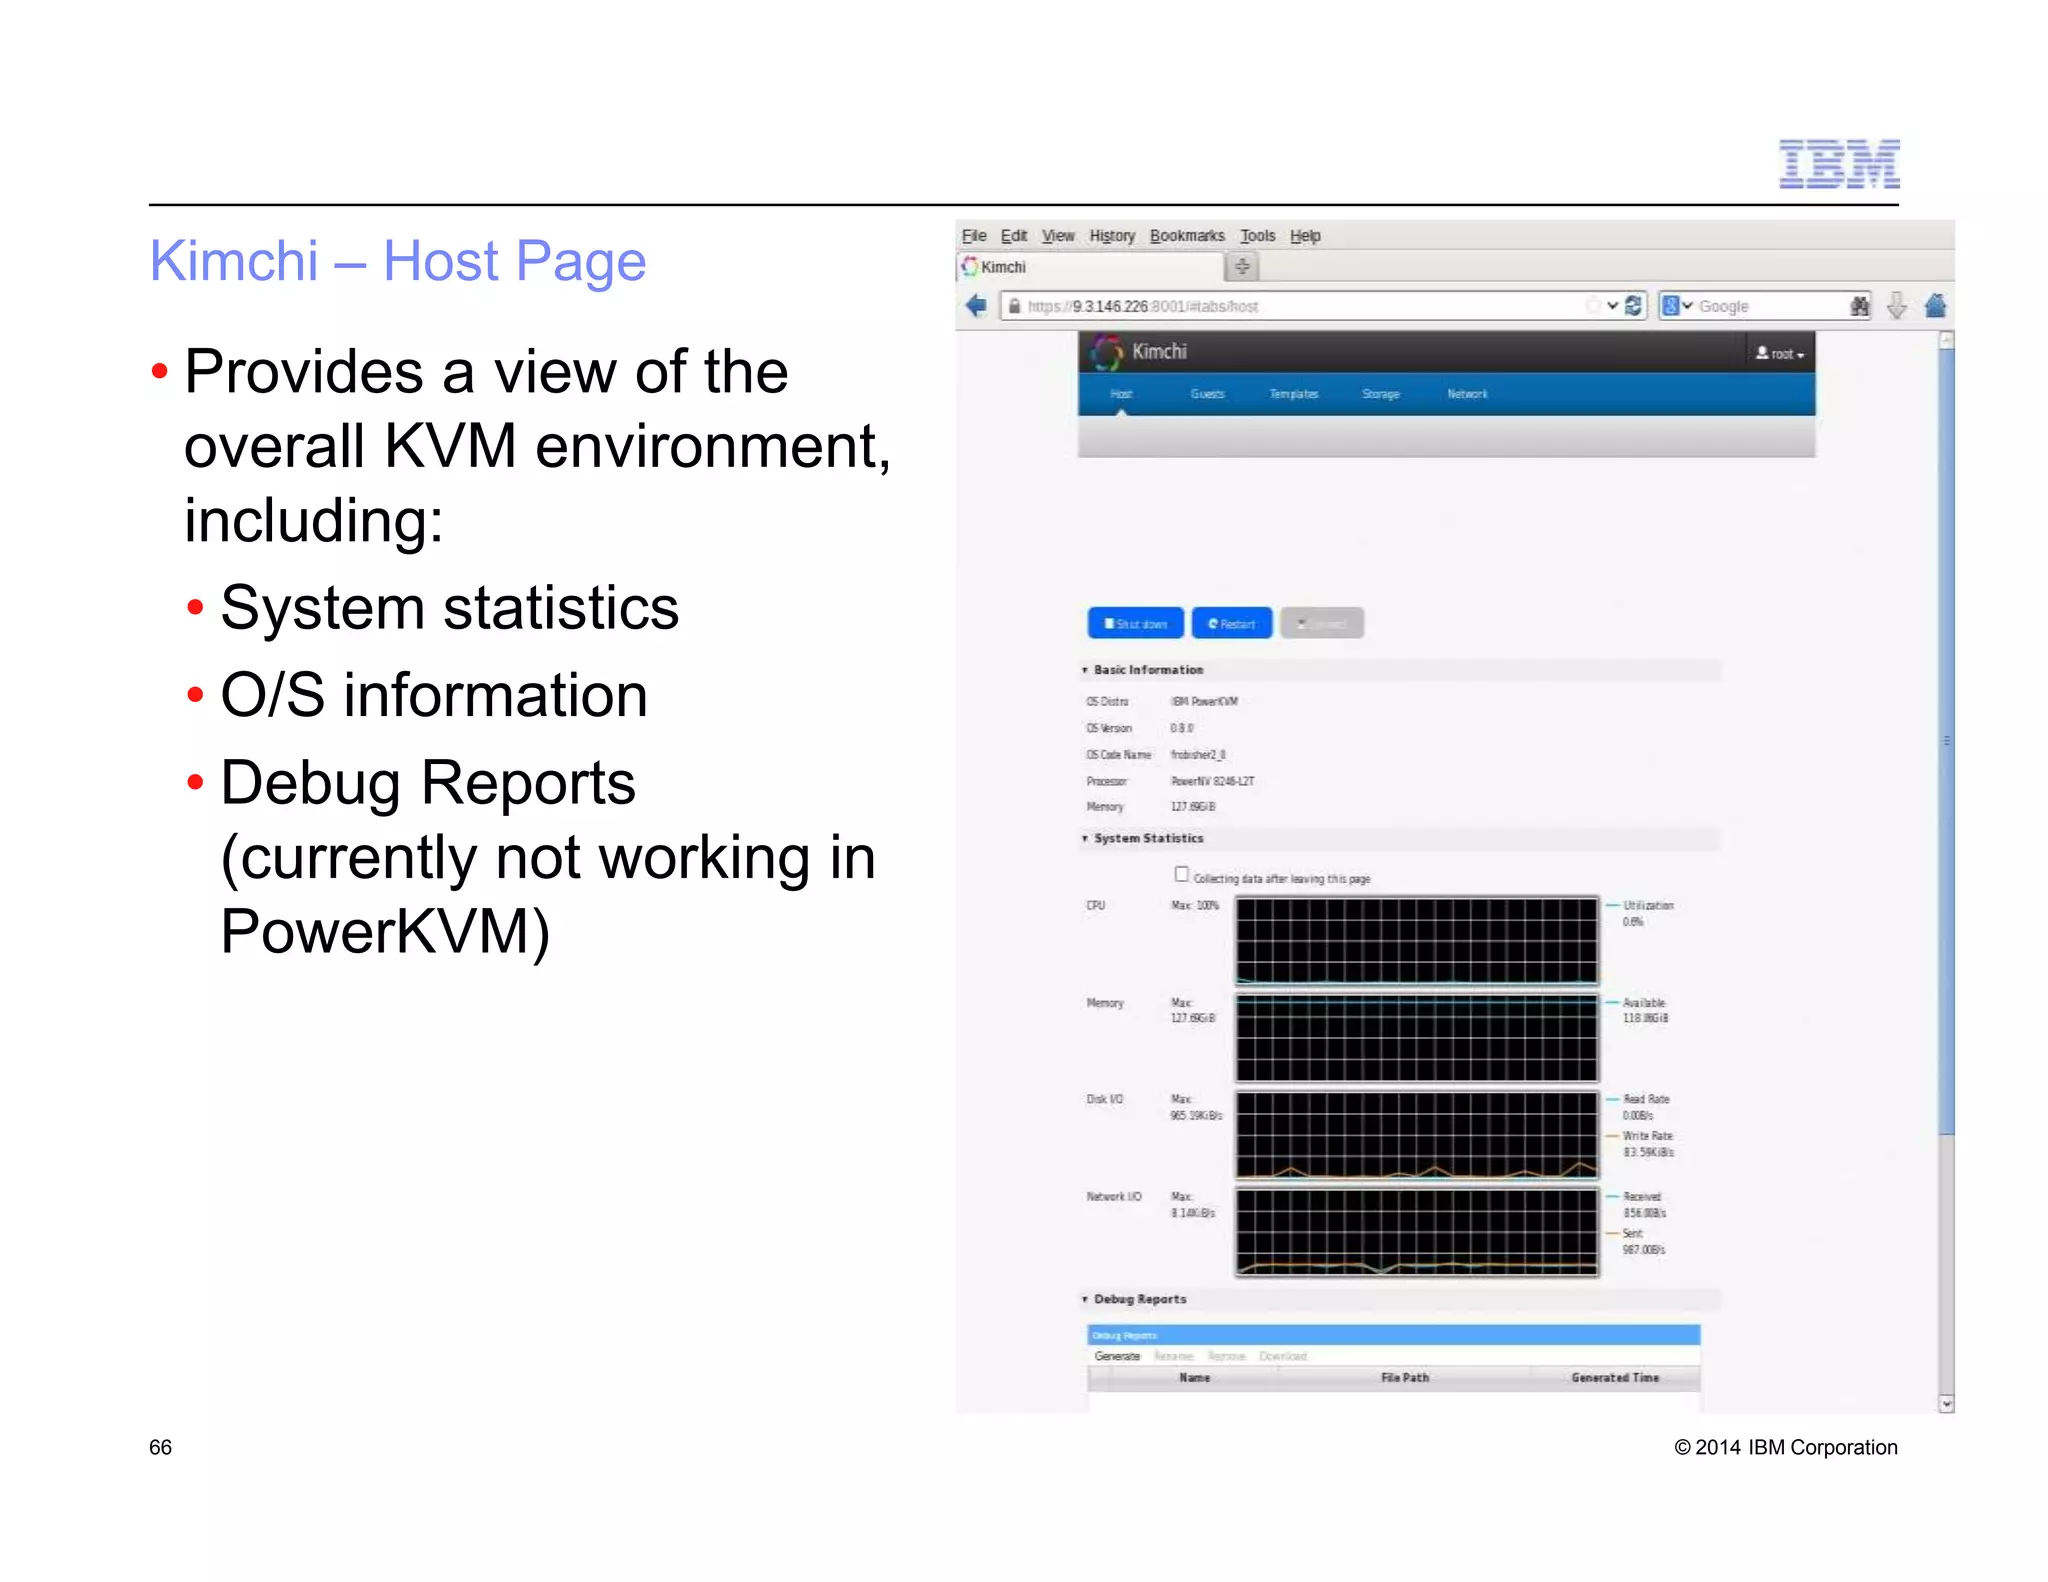Screen dimensions: 2048x1582
Task: Click the 'Utilization' CPU legend label
Action: tap(1648, 906)
